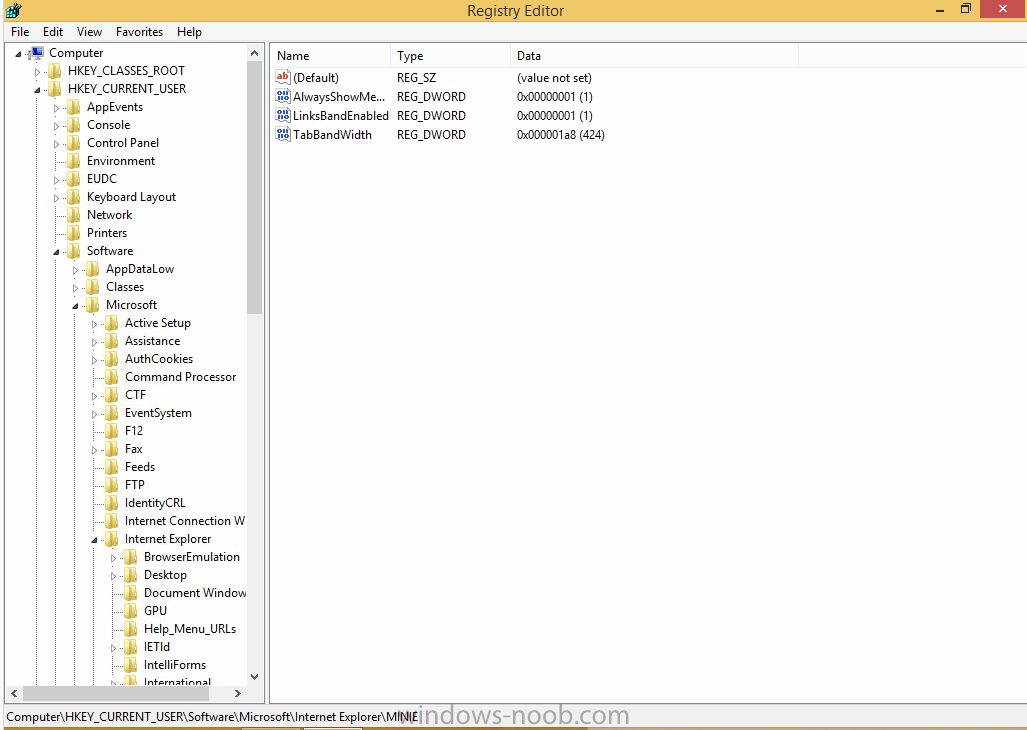1027x730 pixels.
Task: Click the Registry Editor title bar icon
Action: pos(14,10)
